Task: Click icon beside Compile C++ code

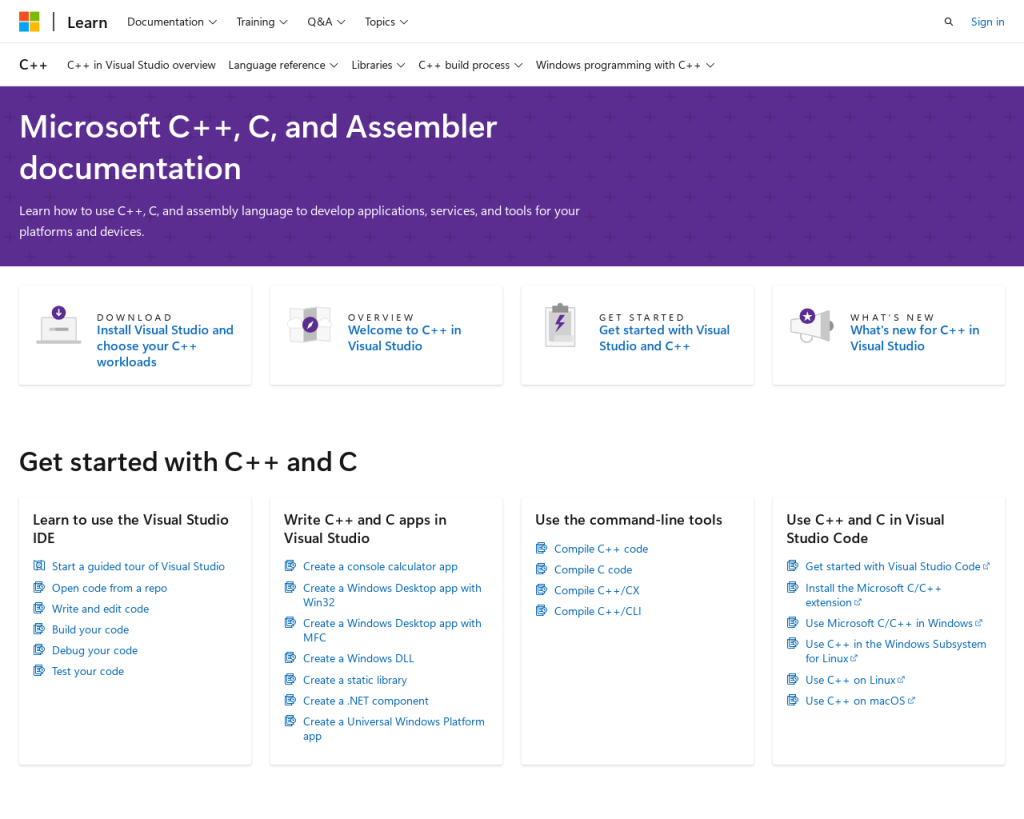Action: point(541,548)
